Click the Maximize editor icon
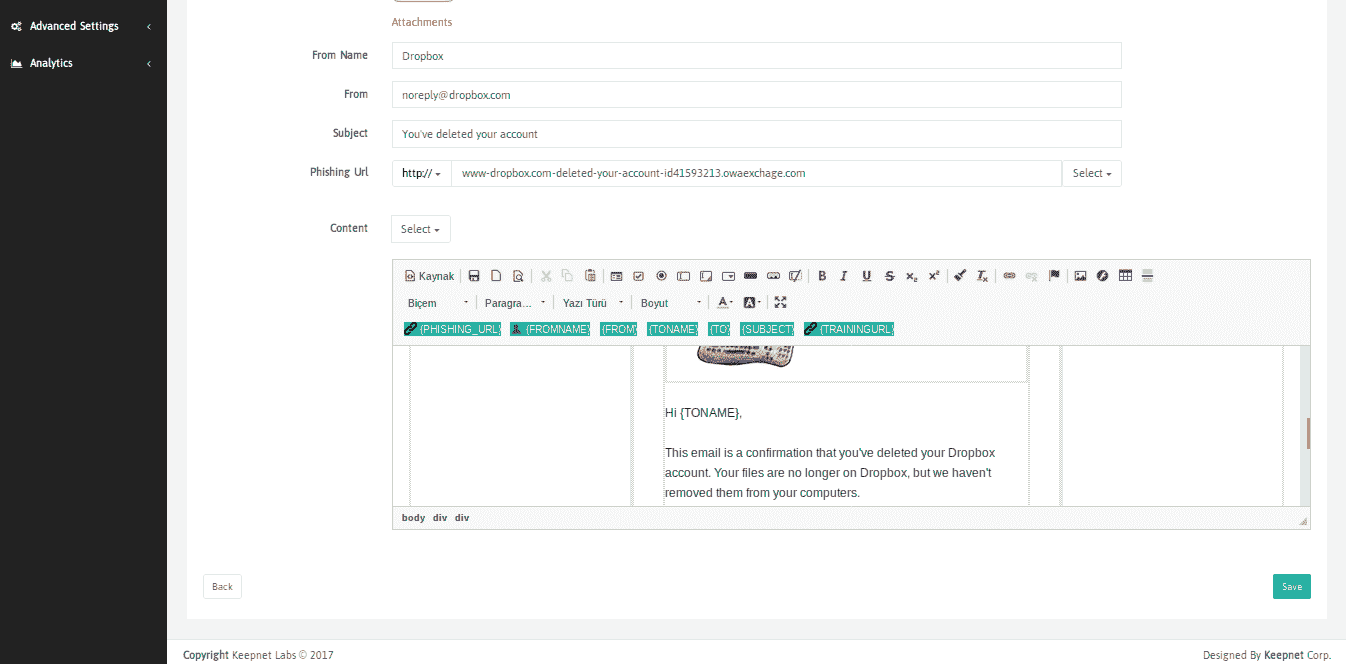1346x664 pixels. coord(781,302)
